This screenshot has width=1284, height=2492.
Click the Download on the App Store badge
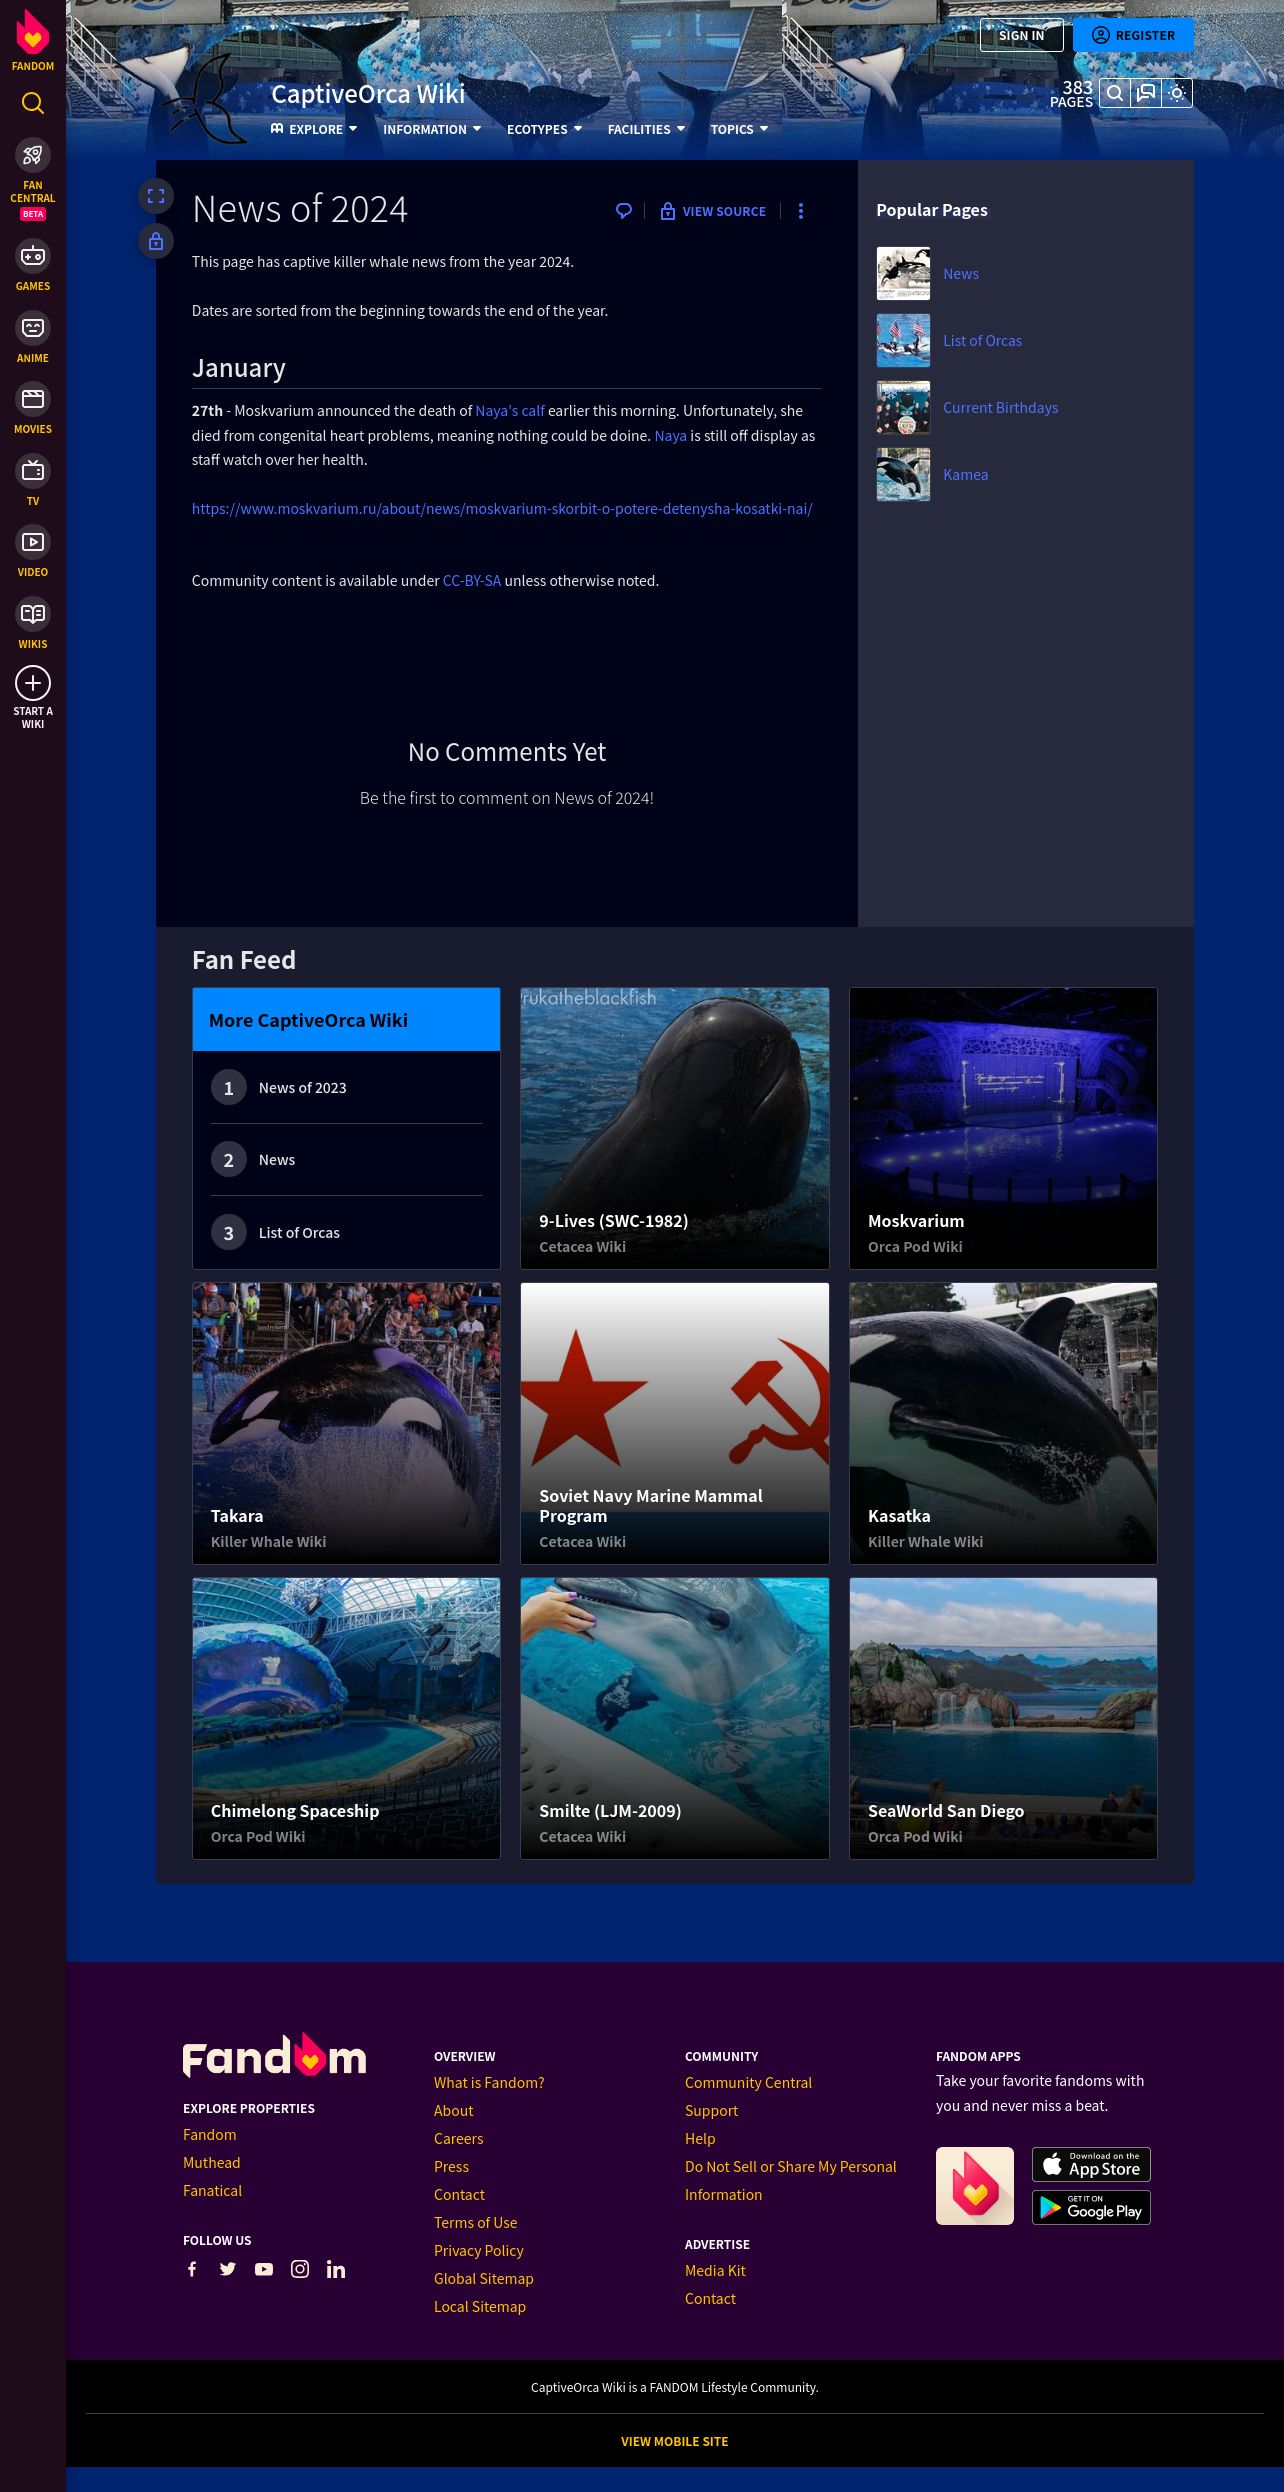pos(1091,2165)
